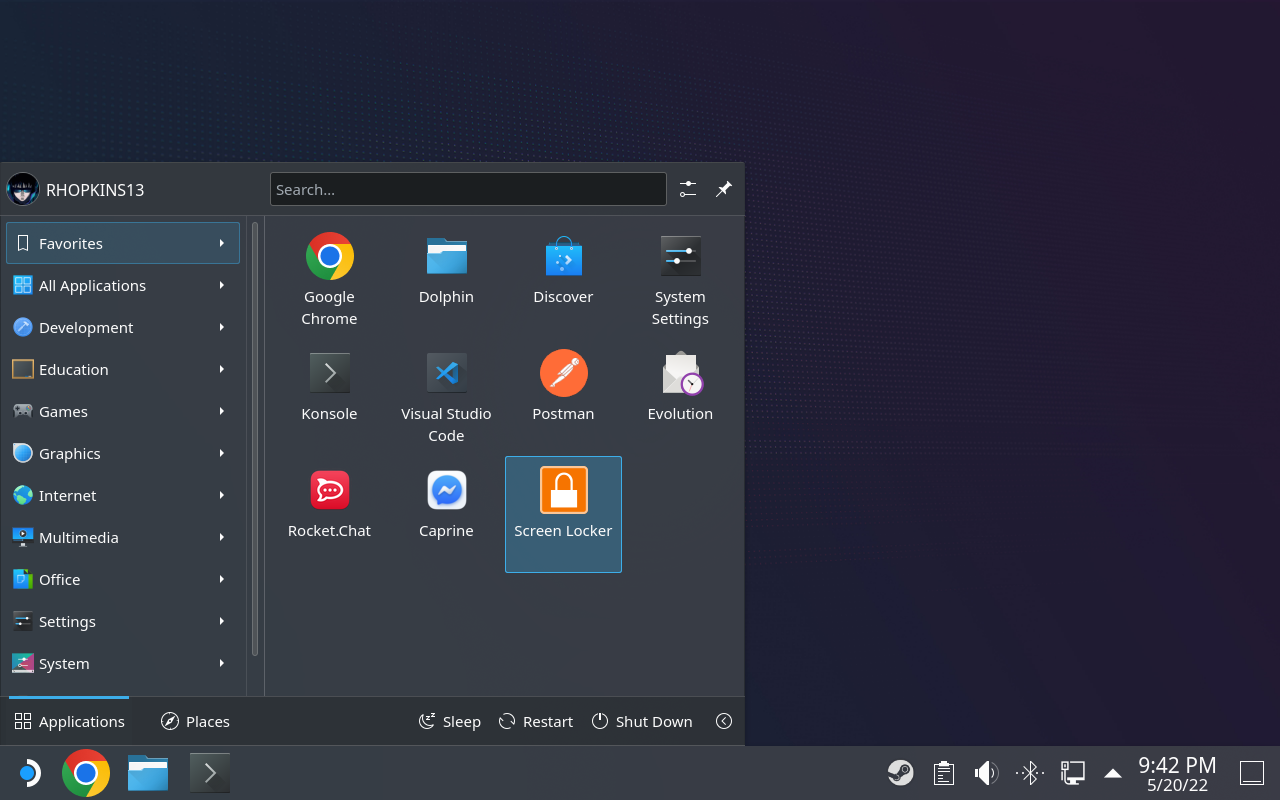Image resolution: width=1280 pixels, height=800 pixels.
Task: Open All Applications category
Action: [x=123, y=285]
